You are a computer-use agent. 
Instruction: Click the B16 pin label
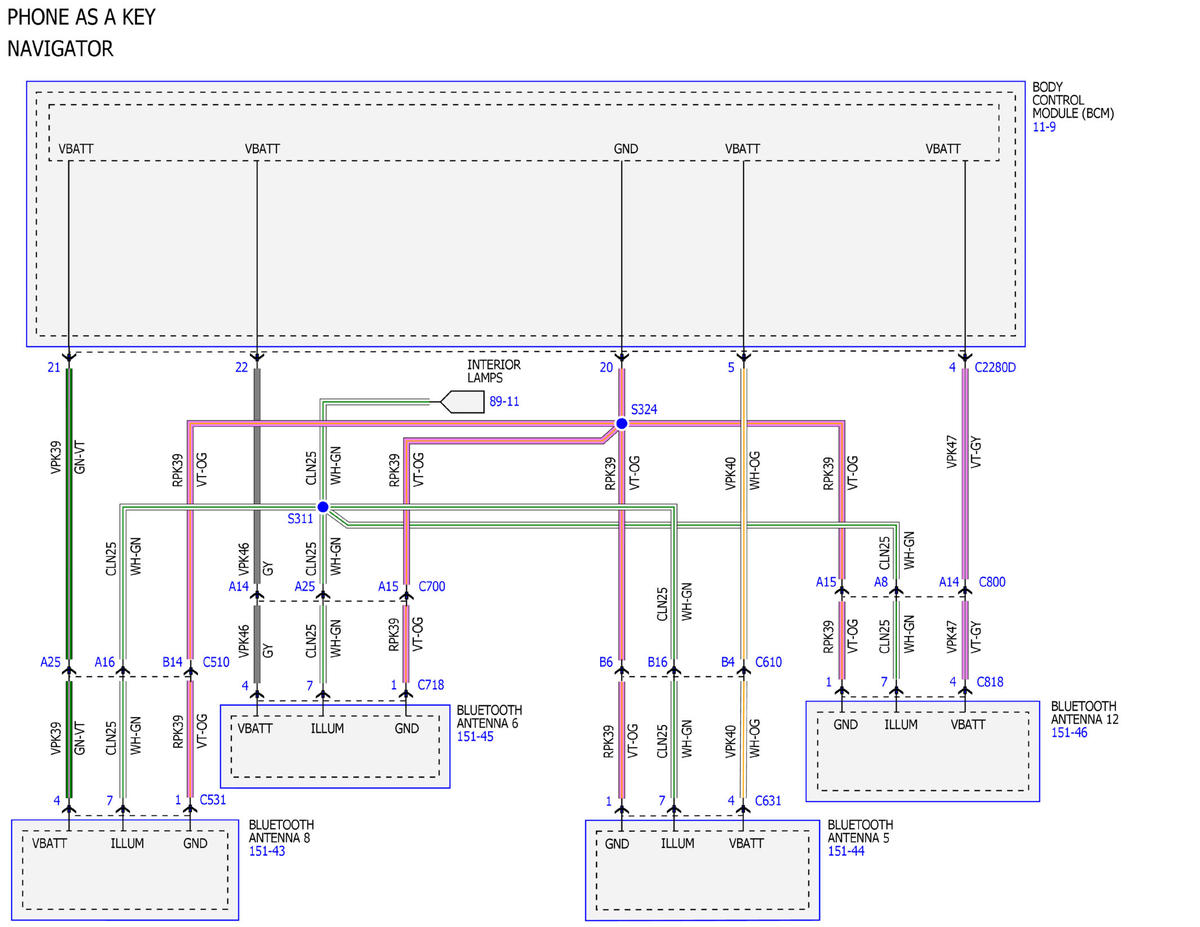tap(657, 662)
